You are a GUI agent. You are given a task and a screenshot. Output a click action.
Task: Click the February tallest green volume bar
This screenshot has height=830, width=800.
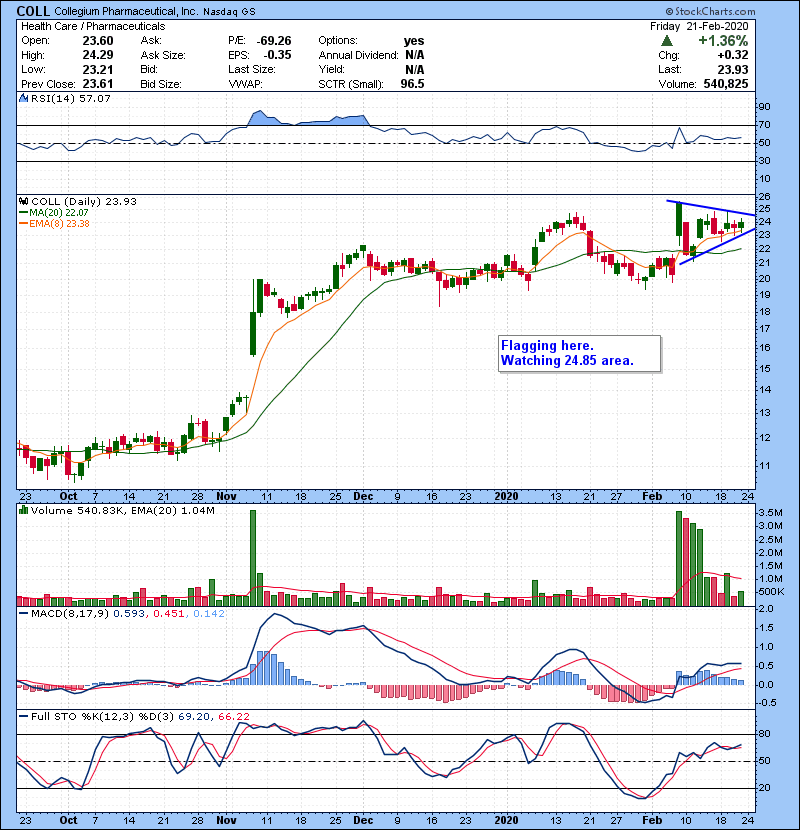tap(679, 558)
